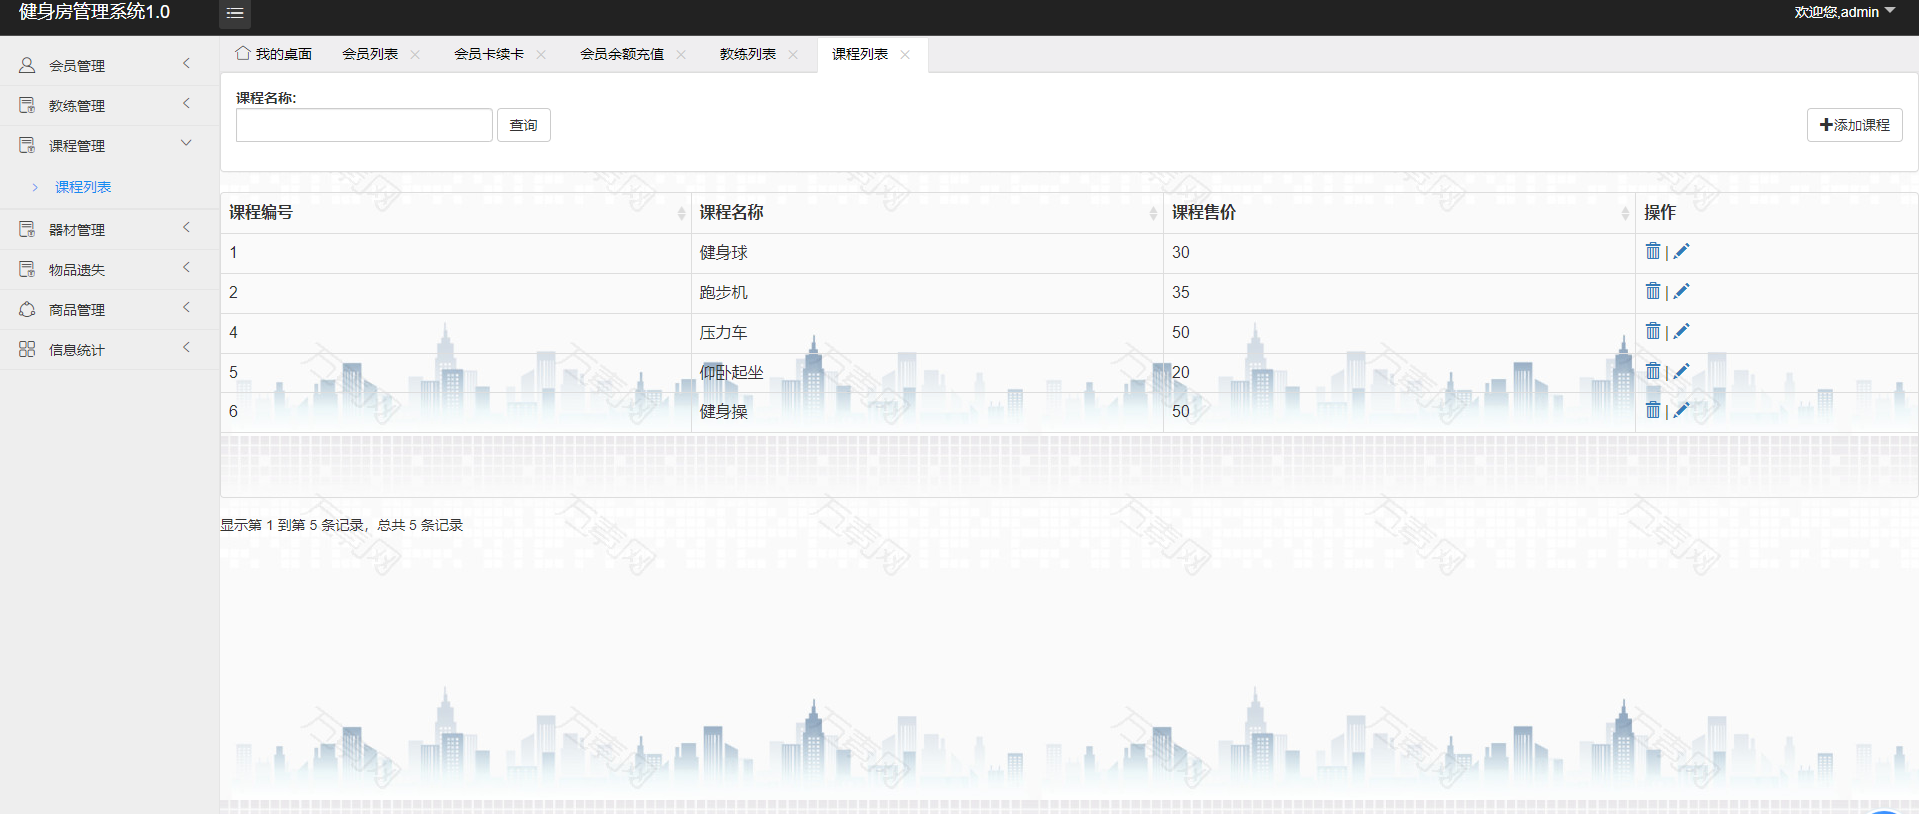Edit the 跑步机 course with pencil icon
The width and height of the screenshot is (1919, 814).
[1681, 291]
